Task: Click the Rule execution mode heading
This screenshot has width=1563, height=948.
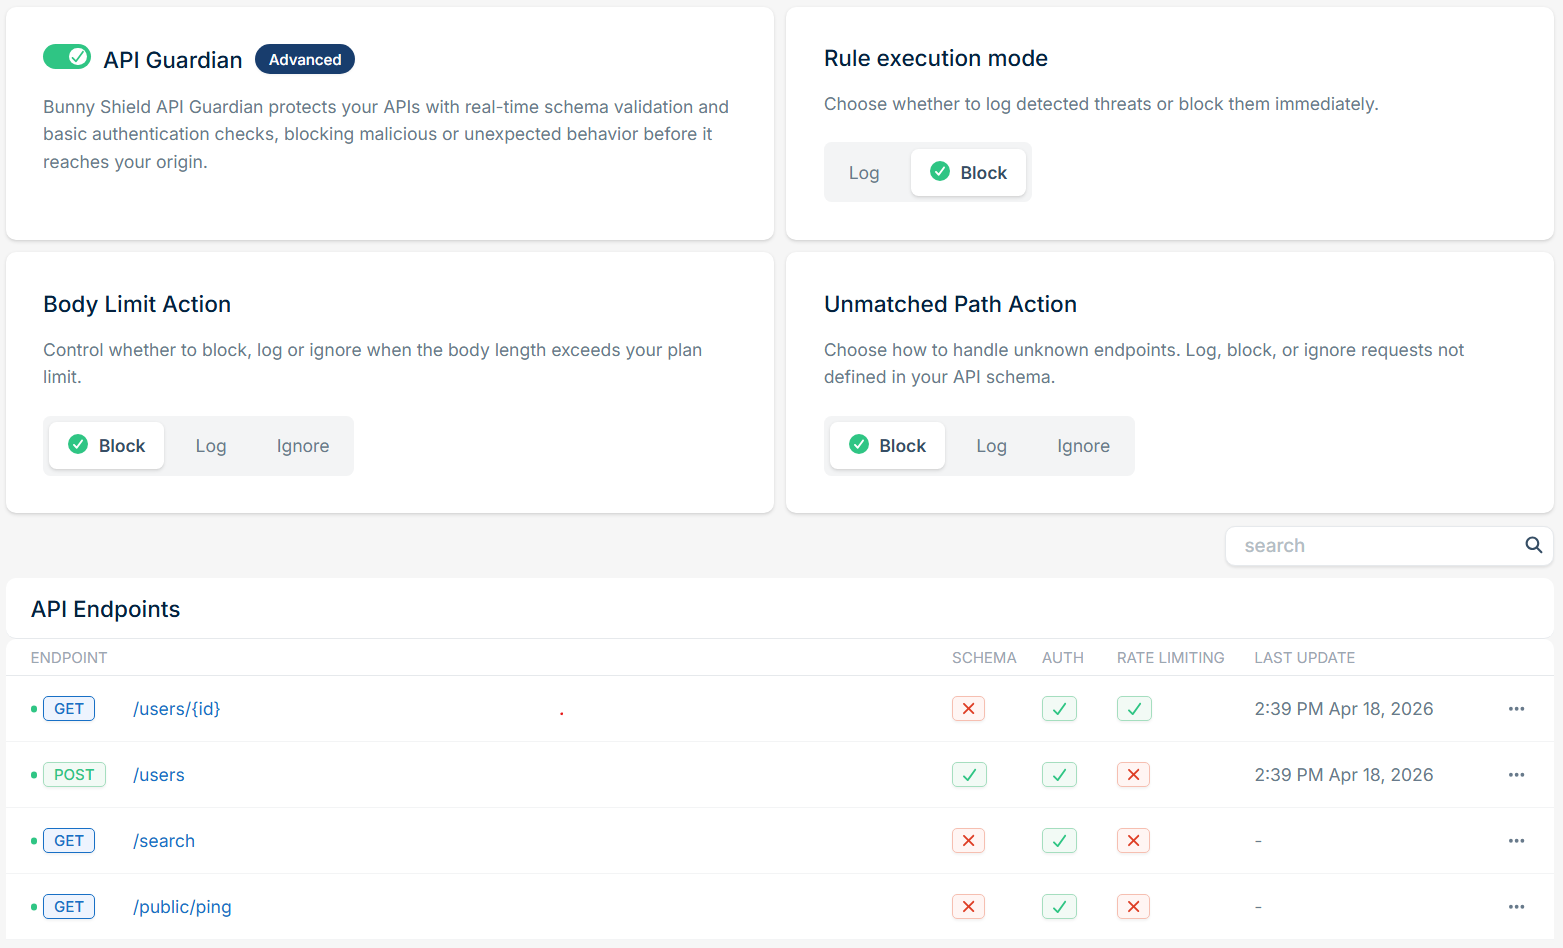Action: coord(936,58)
